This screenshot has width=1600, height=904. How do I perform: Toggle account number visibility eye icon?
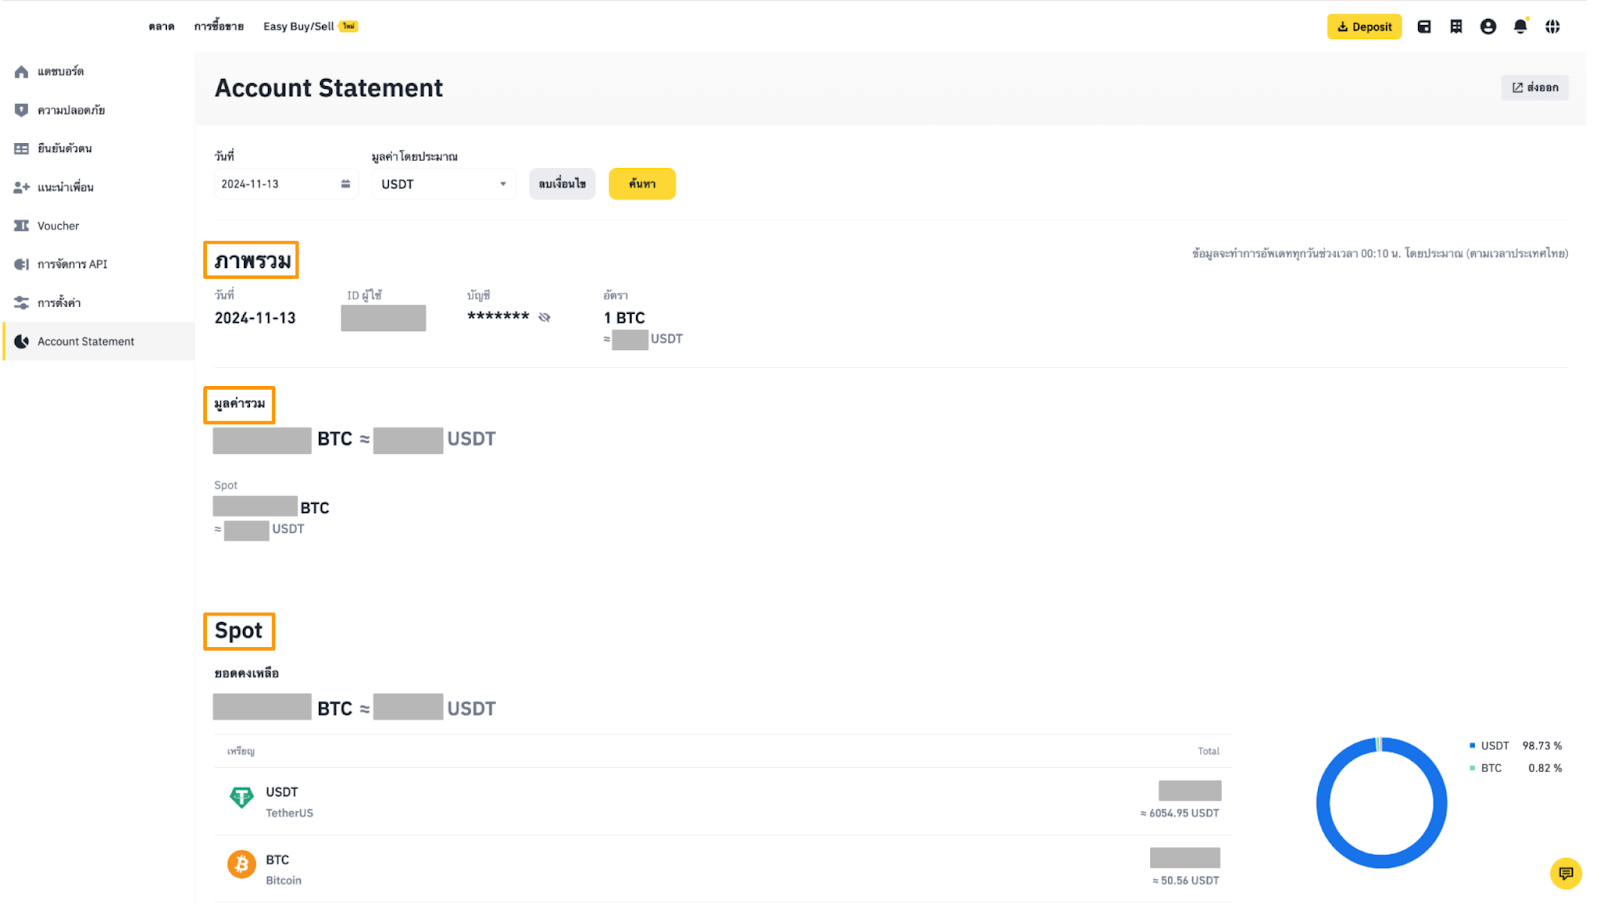[x=544, y=317]
